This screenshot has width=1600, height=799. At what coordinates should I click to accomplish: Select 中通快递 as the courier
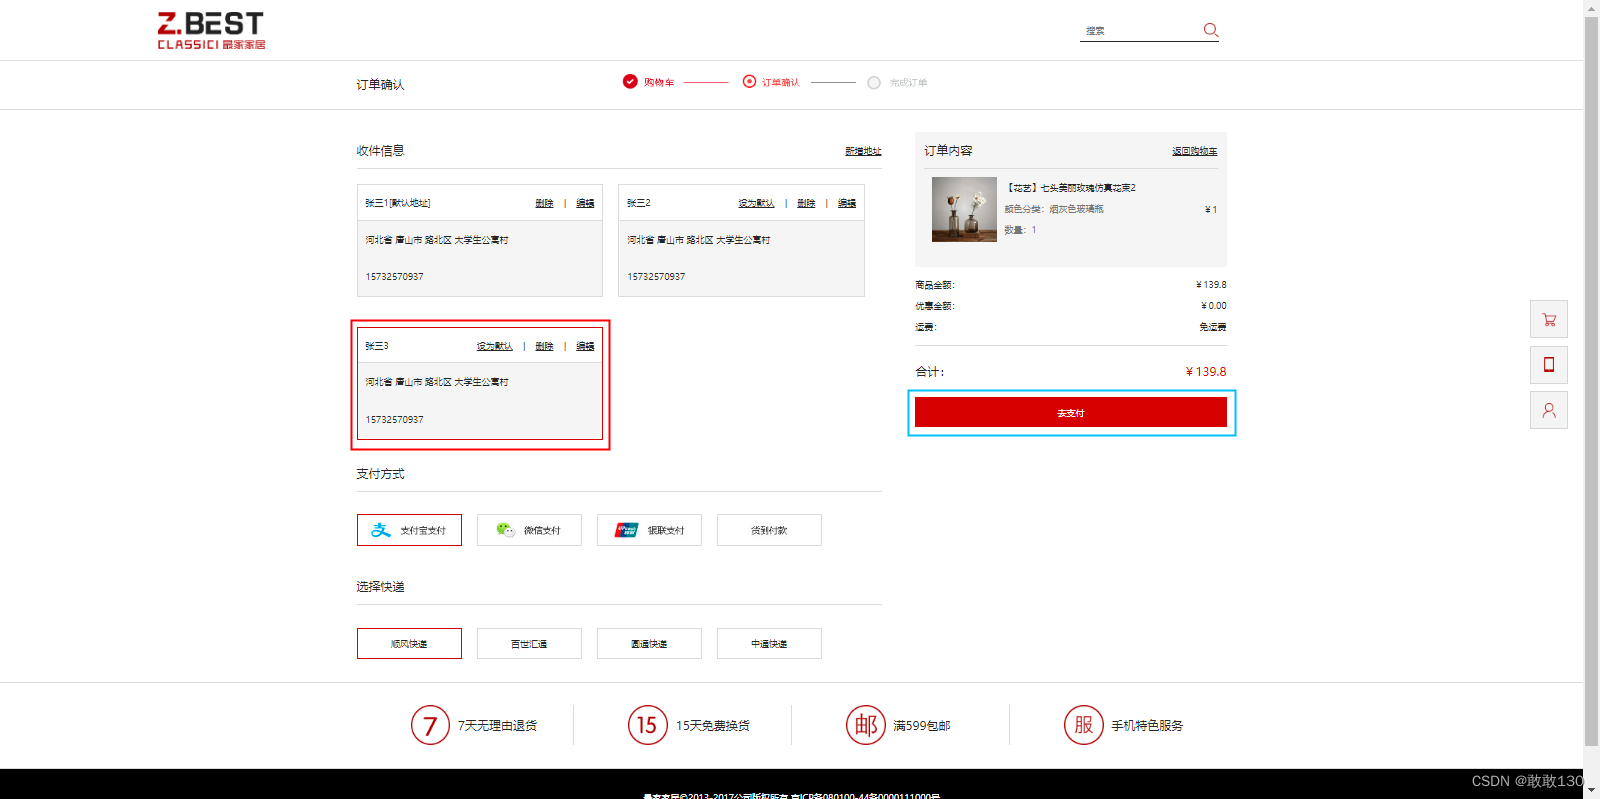769,644
